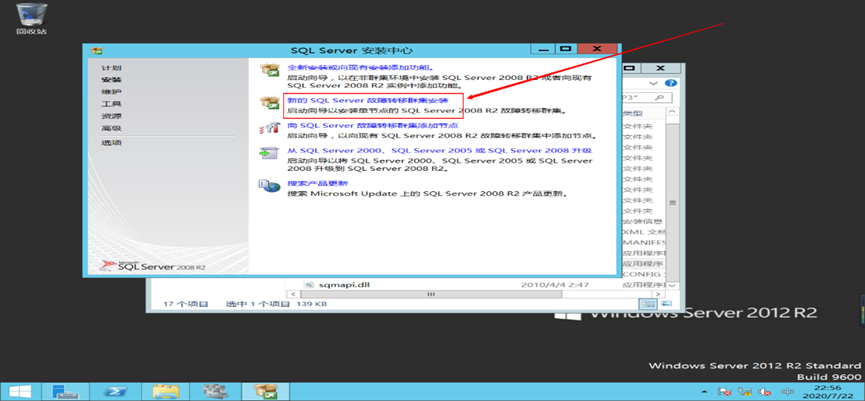865x401 pixels.
Task: Click the 搜索产品更新 link
Action: (x=317, y=183)
